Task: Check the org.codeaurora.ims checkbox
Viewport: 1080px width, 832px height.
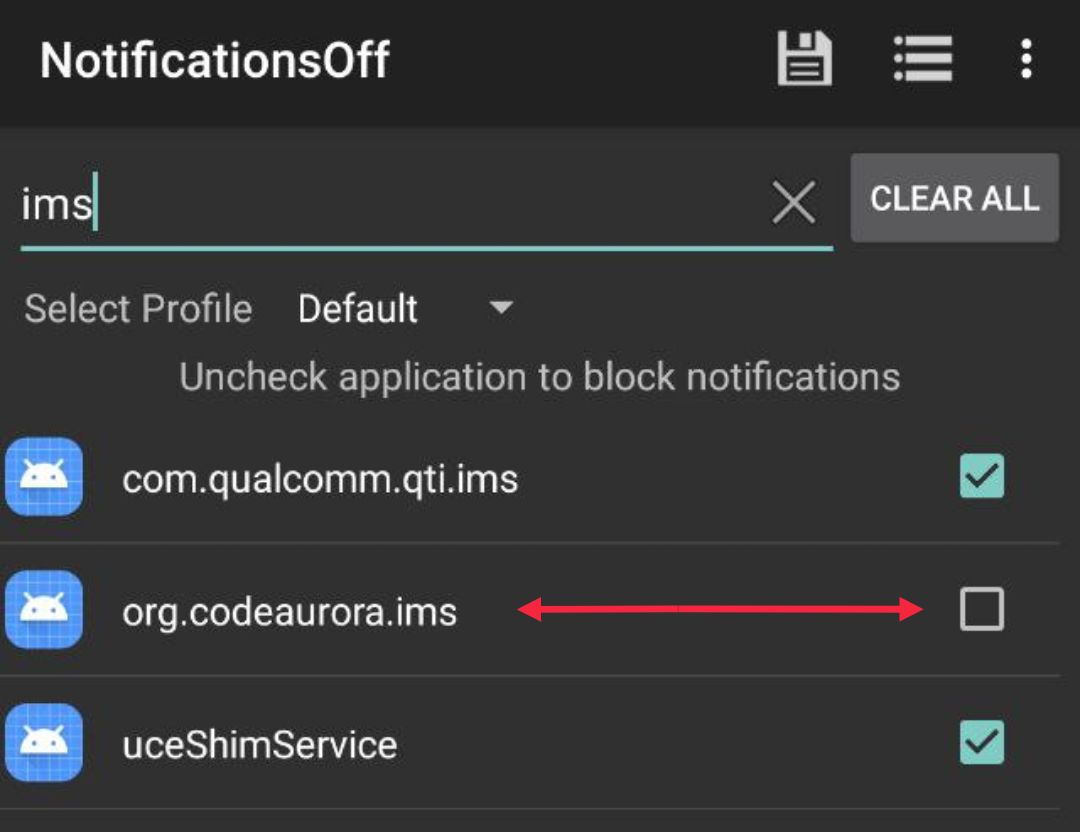Action: point(981,609)
